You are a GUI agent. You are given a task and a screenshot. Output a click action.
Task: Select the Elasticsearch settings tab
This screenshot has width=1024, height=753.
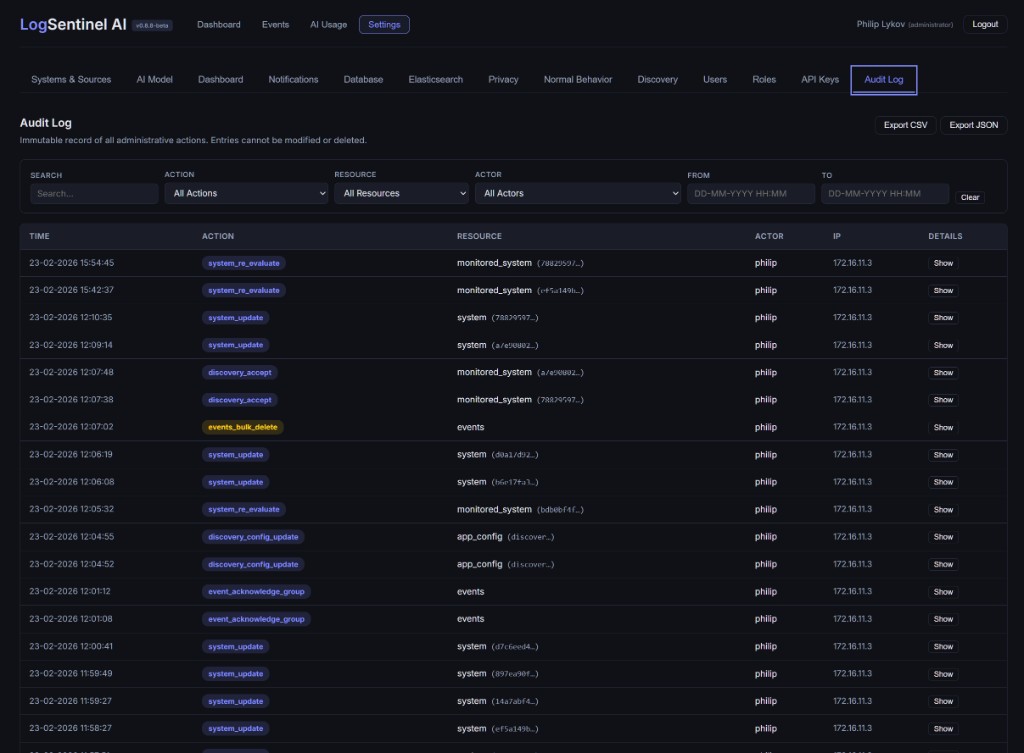click(x=435, y=79)
